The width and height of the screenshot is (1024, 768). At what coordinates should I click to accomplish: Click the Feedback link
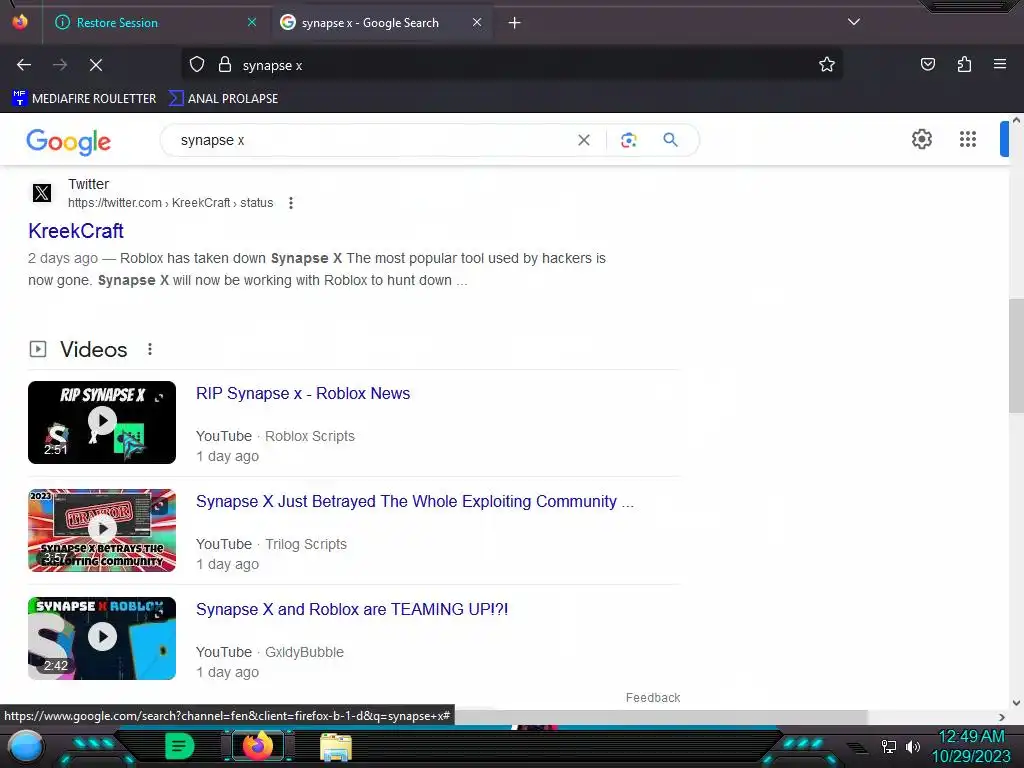(x=653, y=697)
